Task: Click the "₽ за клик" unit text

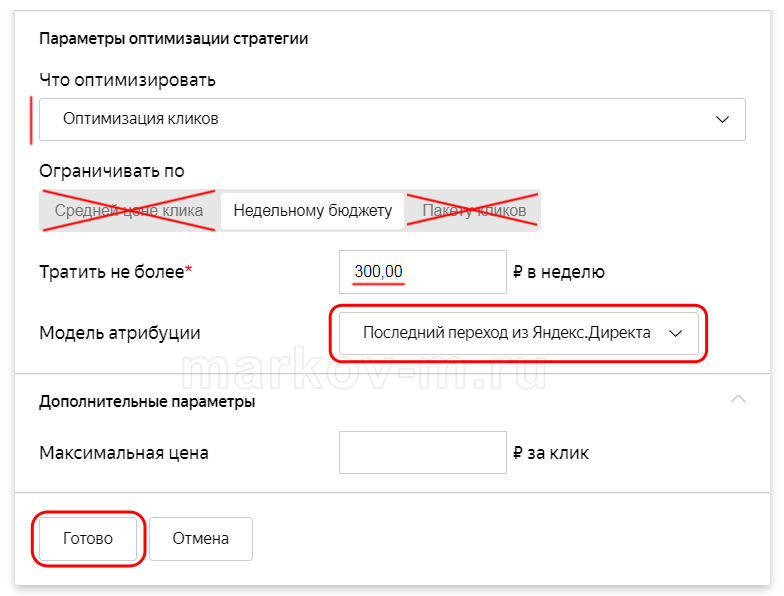Action: click(x=551, y=453)
